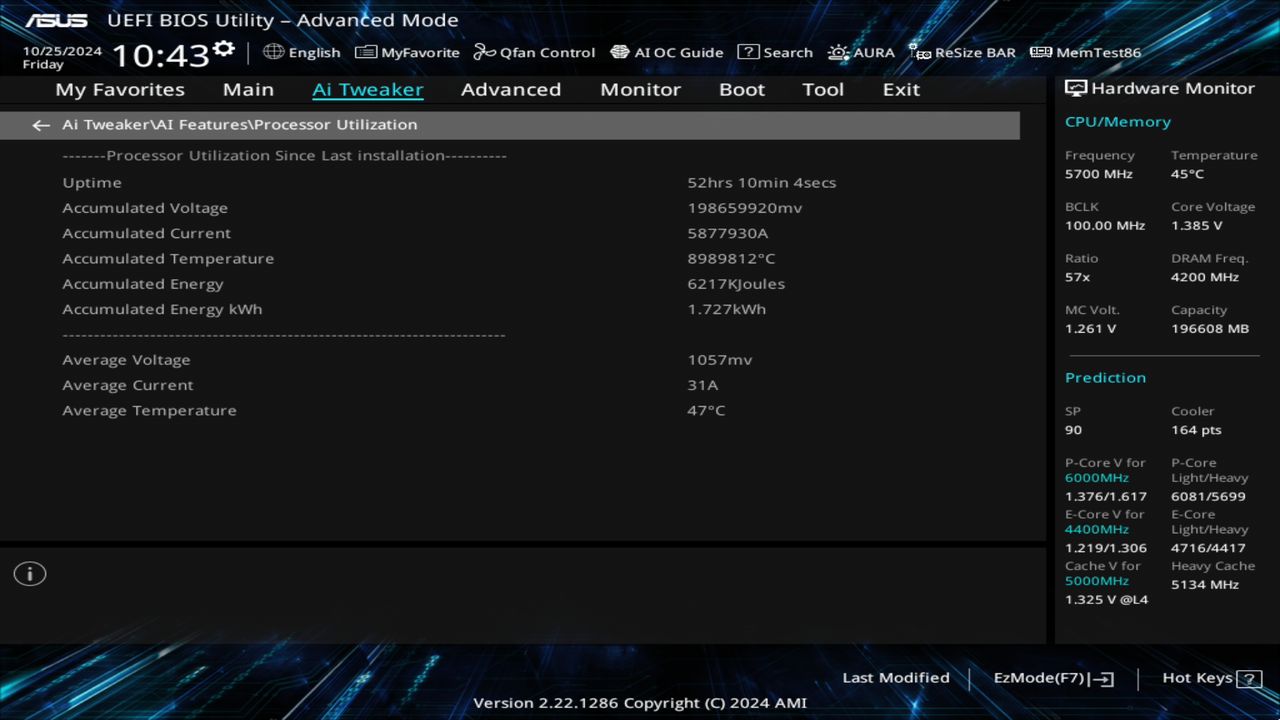Open AURA lighting settings
Screen dimensions: 1280x720
(x=861, y=52)
